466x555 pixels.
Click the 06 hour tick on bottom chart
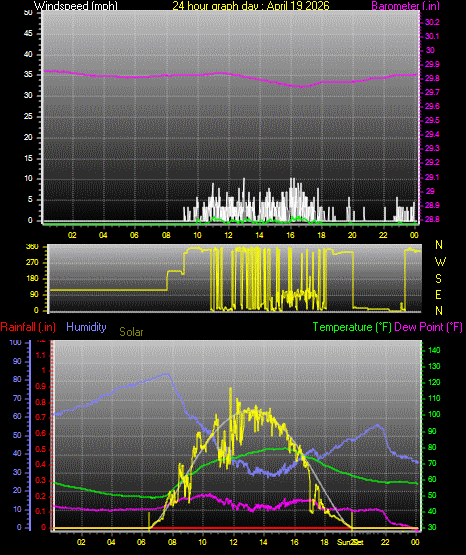tap(142, 542)
